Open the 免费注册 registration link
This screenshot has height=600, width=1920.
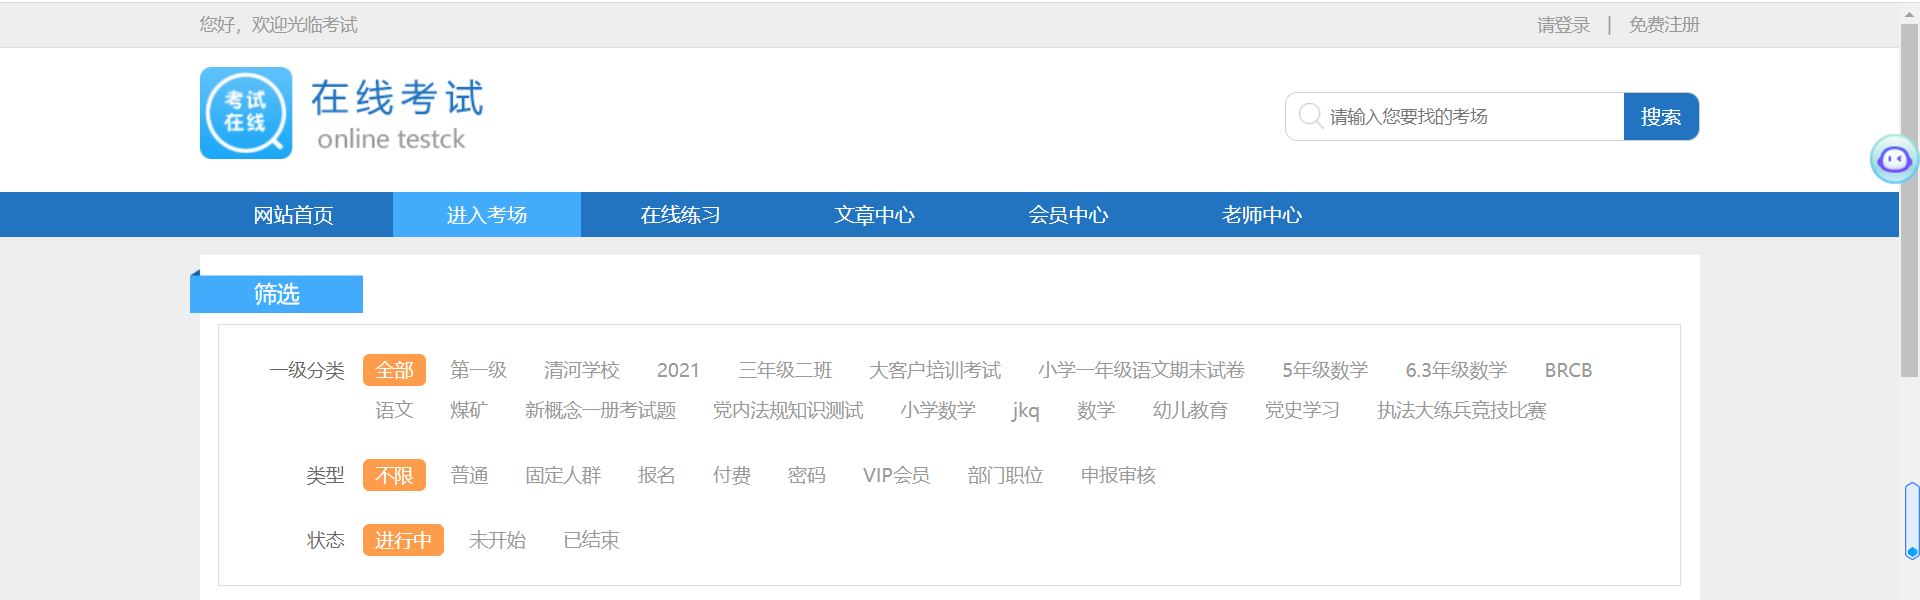pos(1664,25)
